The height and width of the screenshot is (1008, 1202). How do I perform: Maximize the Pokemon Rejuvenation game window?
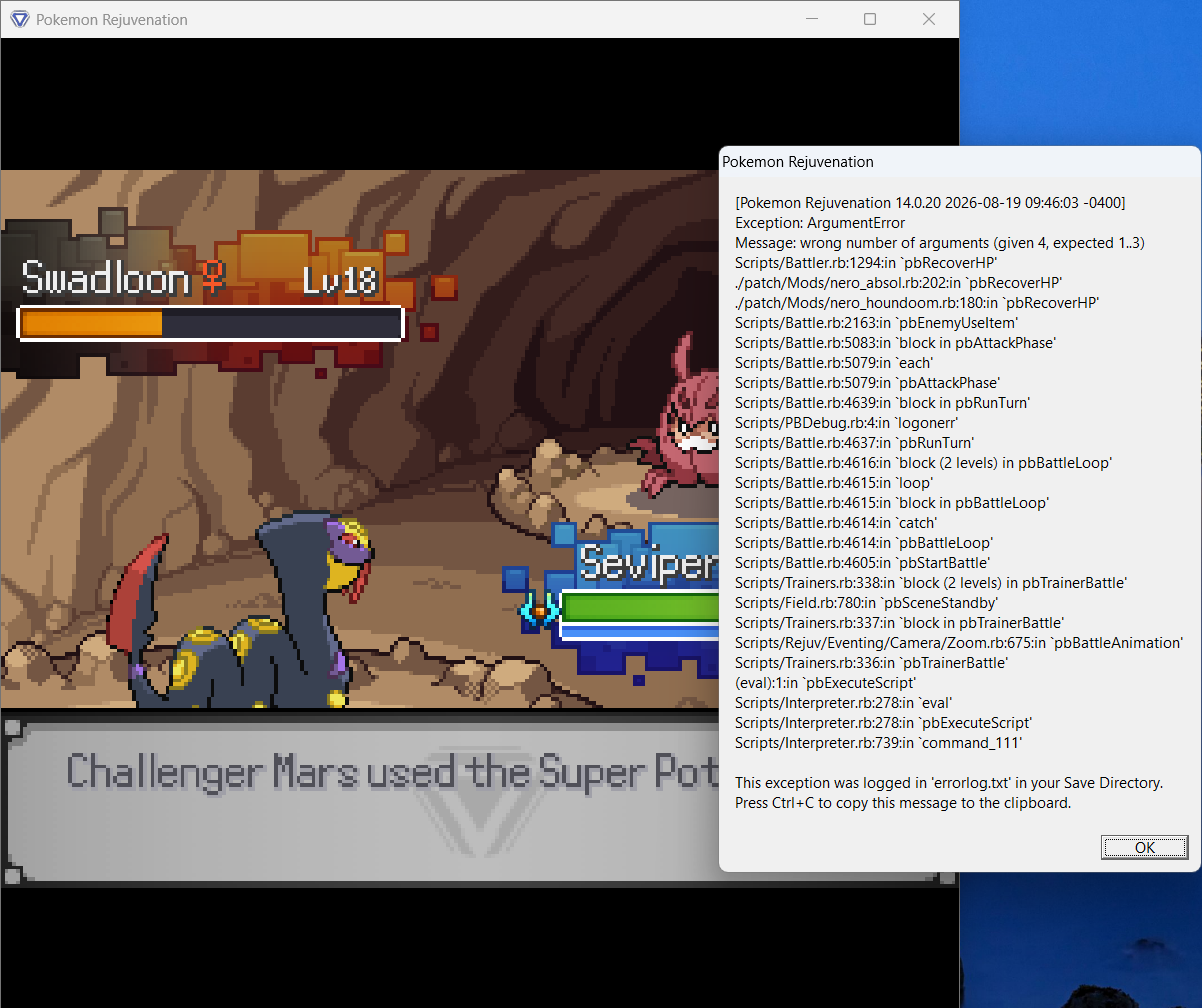pos(870,19)
